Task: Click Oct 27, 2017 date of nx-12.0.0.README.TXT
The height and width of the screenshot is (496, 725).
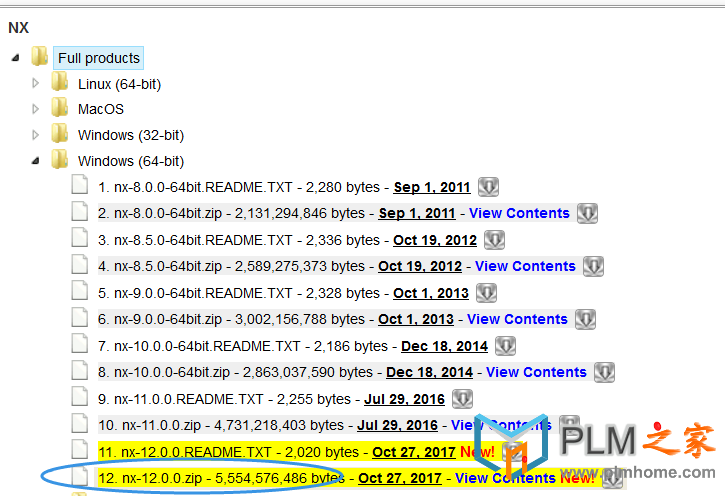Action: pos(414,452)
